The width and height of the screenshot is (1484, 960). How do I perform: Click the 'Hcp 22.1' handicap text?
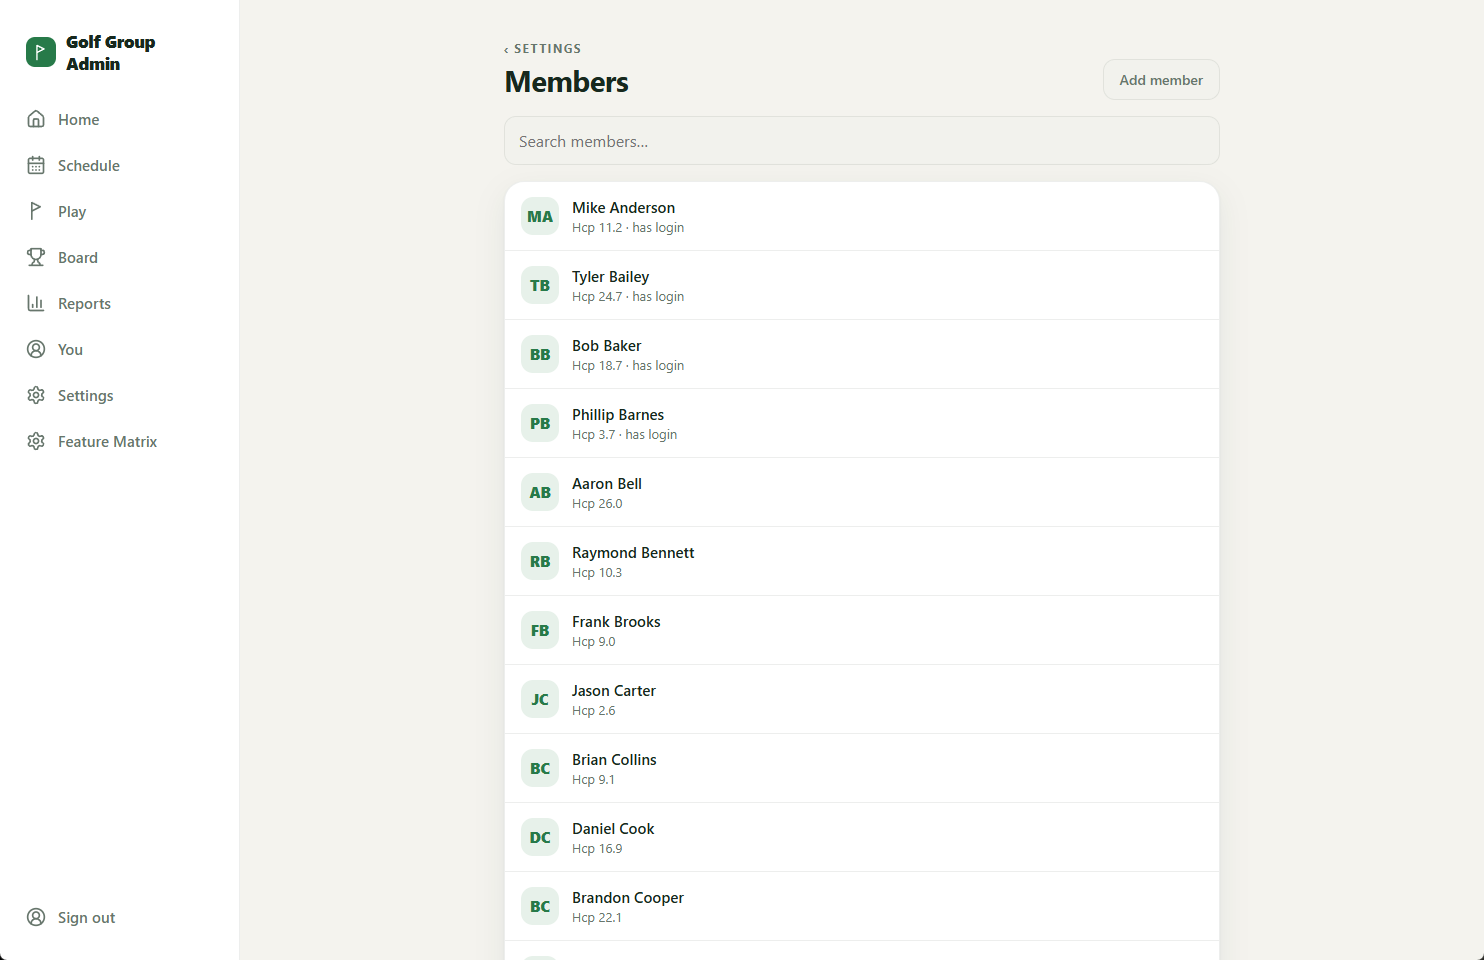coord(597,918)
